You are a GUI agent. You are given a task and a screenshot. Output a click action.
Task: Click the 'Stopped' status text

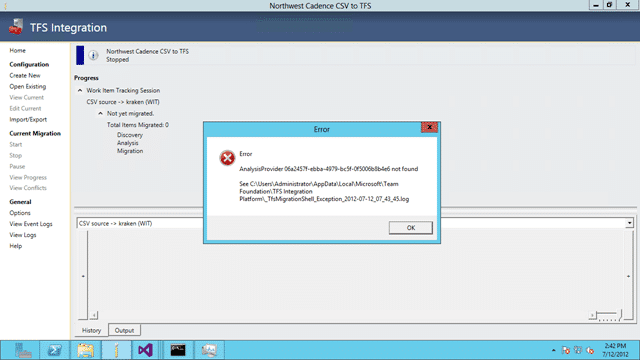(x=118, y=60)
